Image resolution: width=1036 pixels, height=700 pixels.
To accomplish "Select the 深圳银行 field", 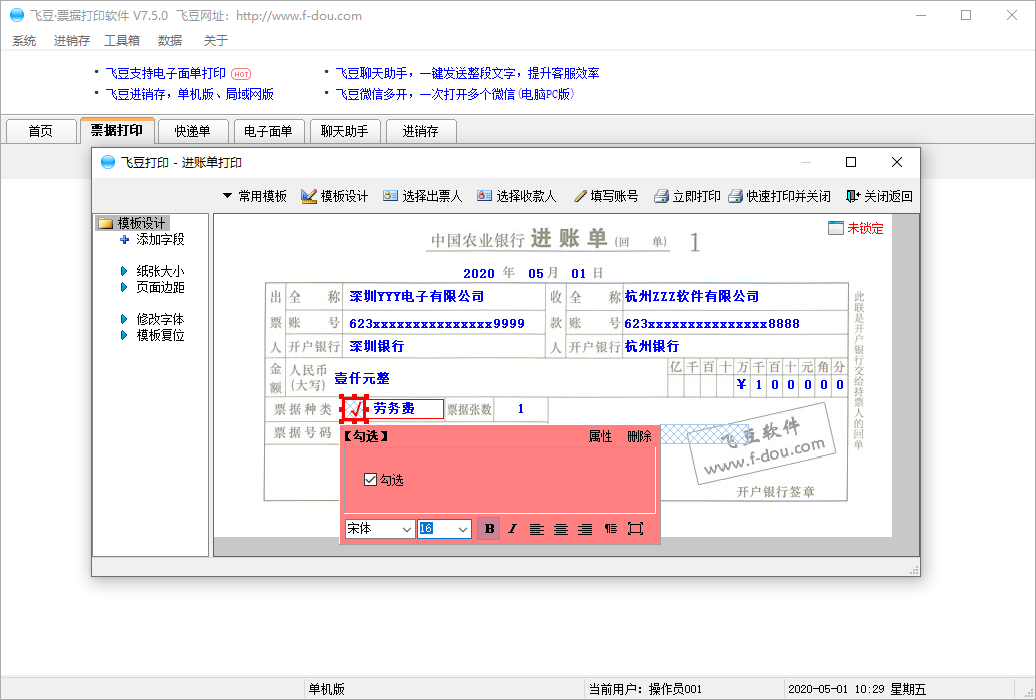I will [377, 346].
